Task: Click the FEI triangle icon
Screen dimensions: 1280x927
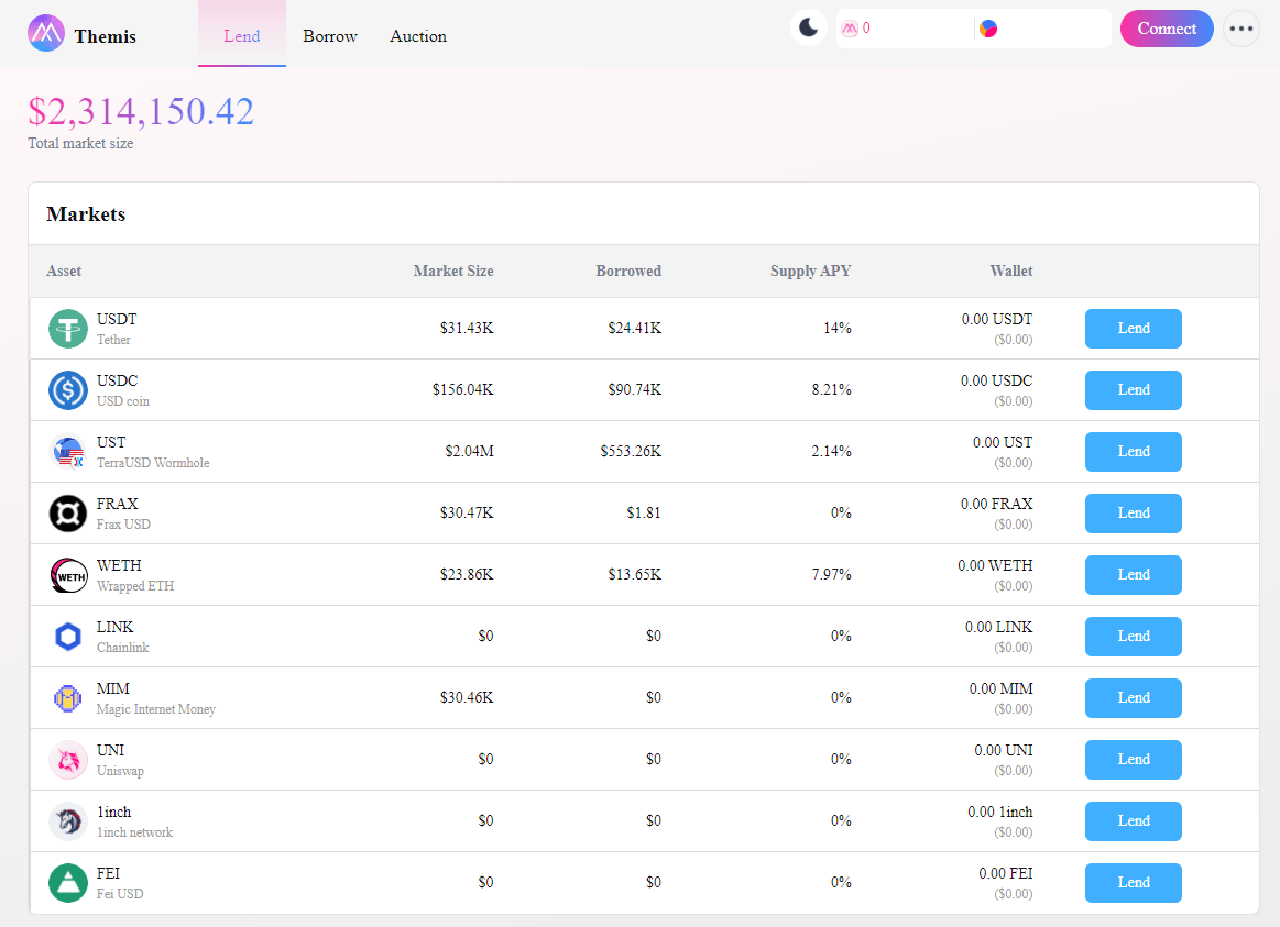Action: [x=68, y=883]
